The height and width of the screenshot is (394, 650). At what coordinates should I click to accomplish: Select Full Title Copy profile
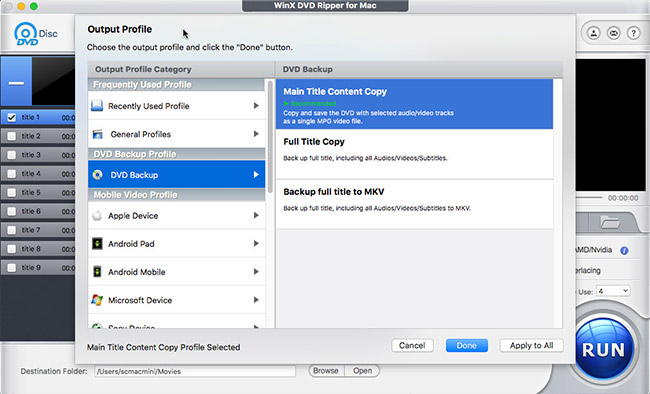click(x=415, y=154)
